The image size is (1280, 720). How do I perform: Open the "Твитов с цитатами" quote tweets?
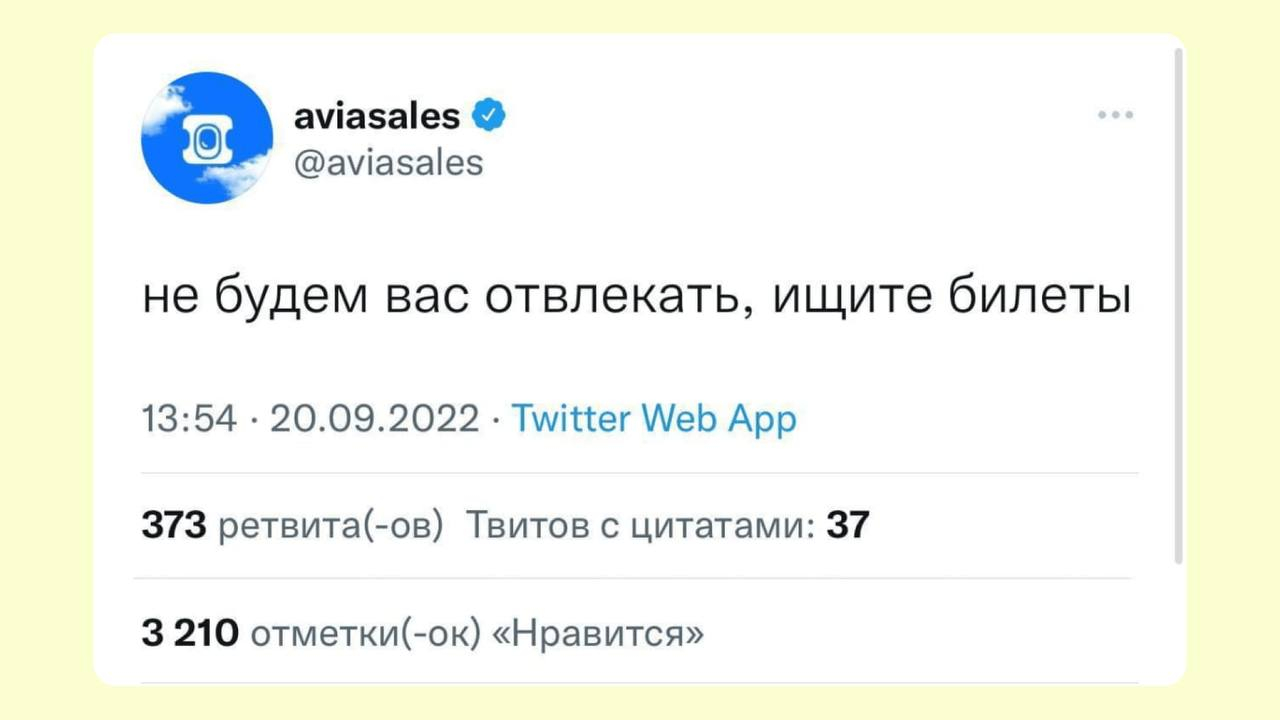[x=639, y=524]
